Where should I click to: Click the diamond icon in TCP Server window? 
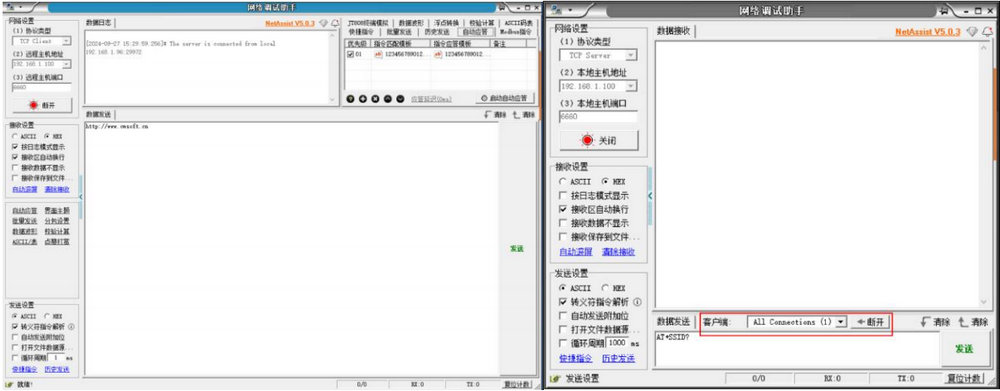[x=972, y=31]
